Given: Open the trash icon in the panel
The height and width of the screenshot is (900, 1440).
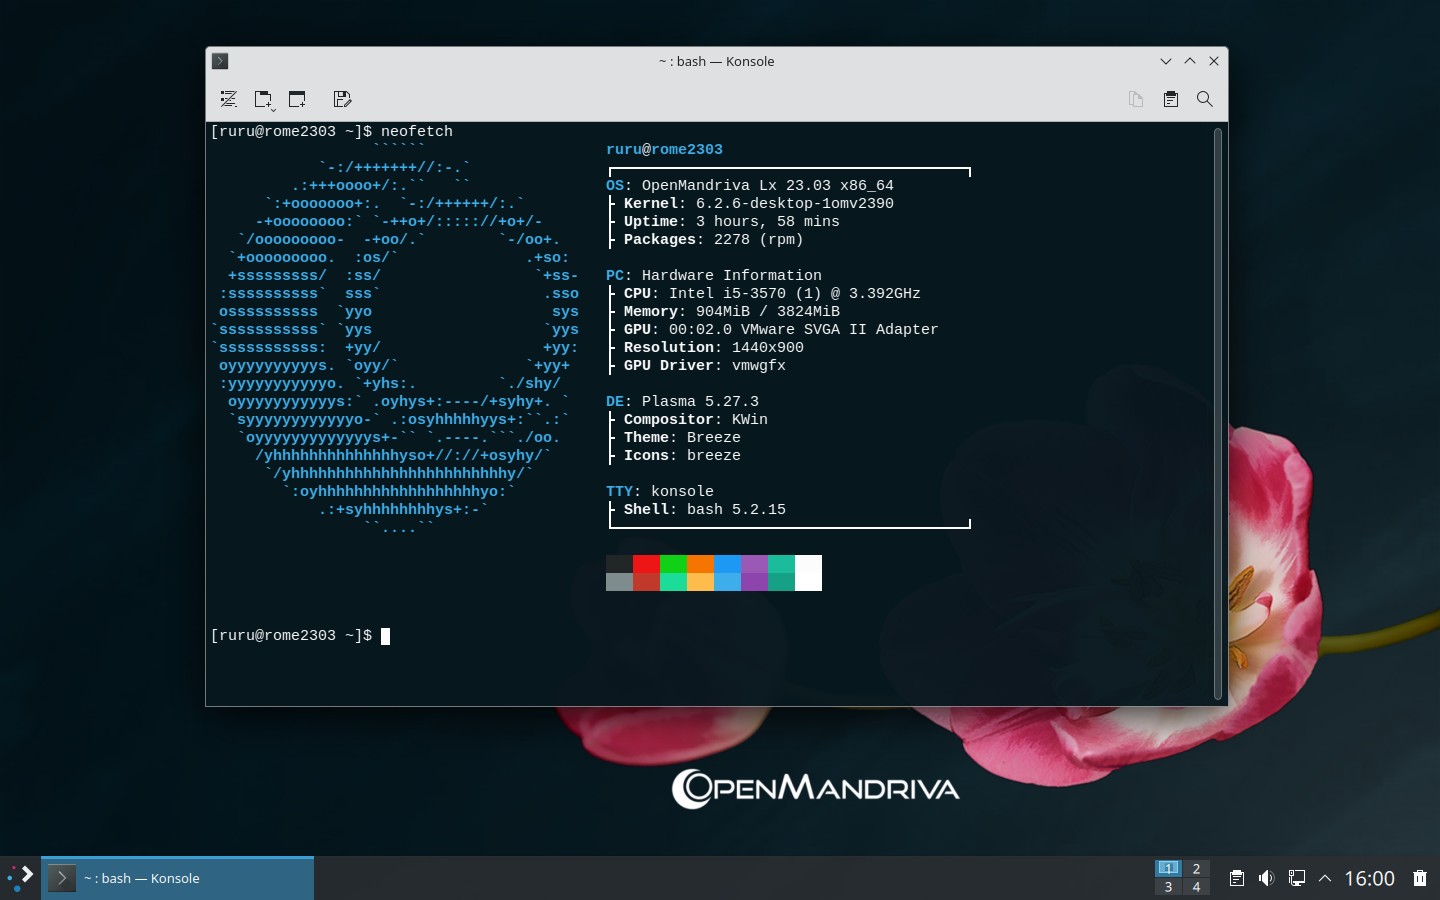Looking at the screenshot, I should (1419, 878).
